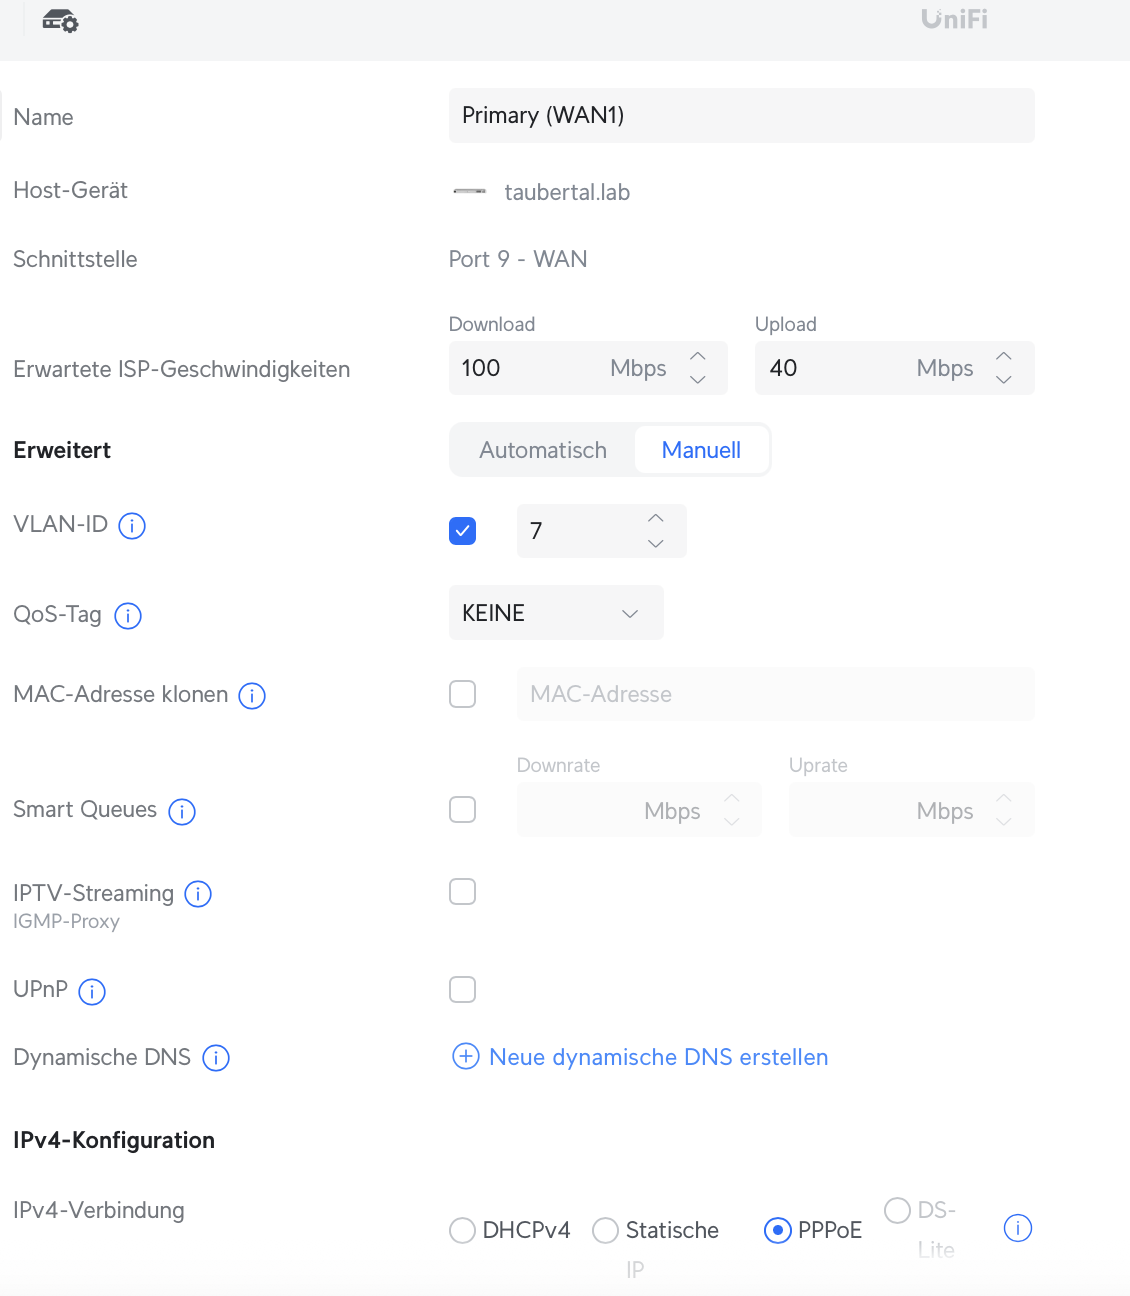This screenshot has width=1130, height=1296.
Task: Click the IPv4-Verbindung info icon
Action: pos(1017,1228)
